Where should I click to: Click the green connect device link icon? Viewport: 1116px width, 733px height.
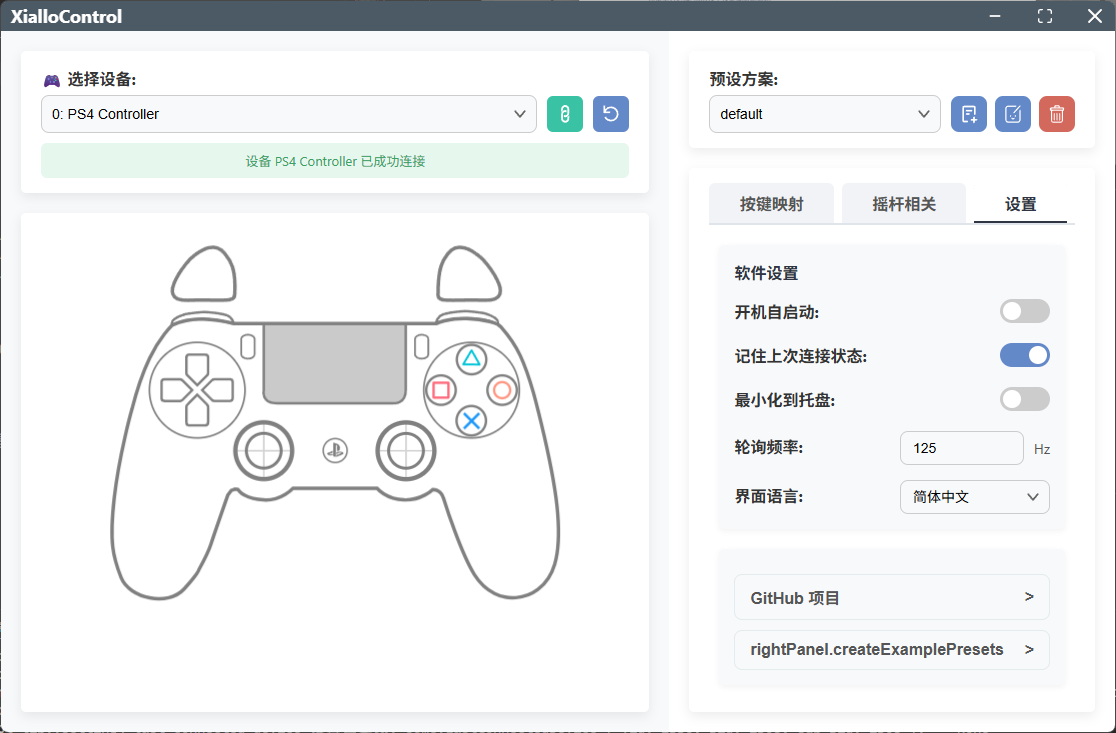click(564, 114)
